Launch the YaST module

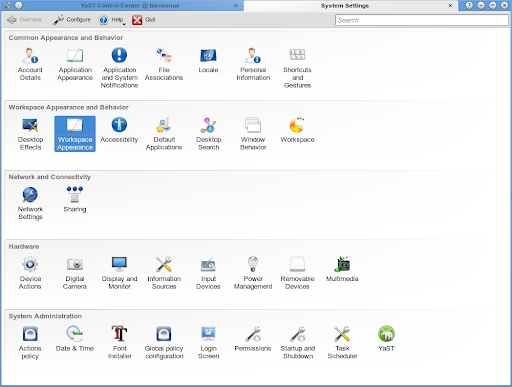tap(386, 339)
